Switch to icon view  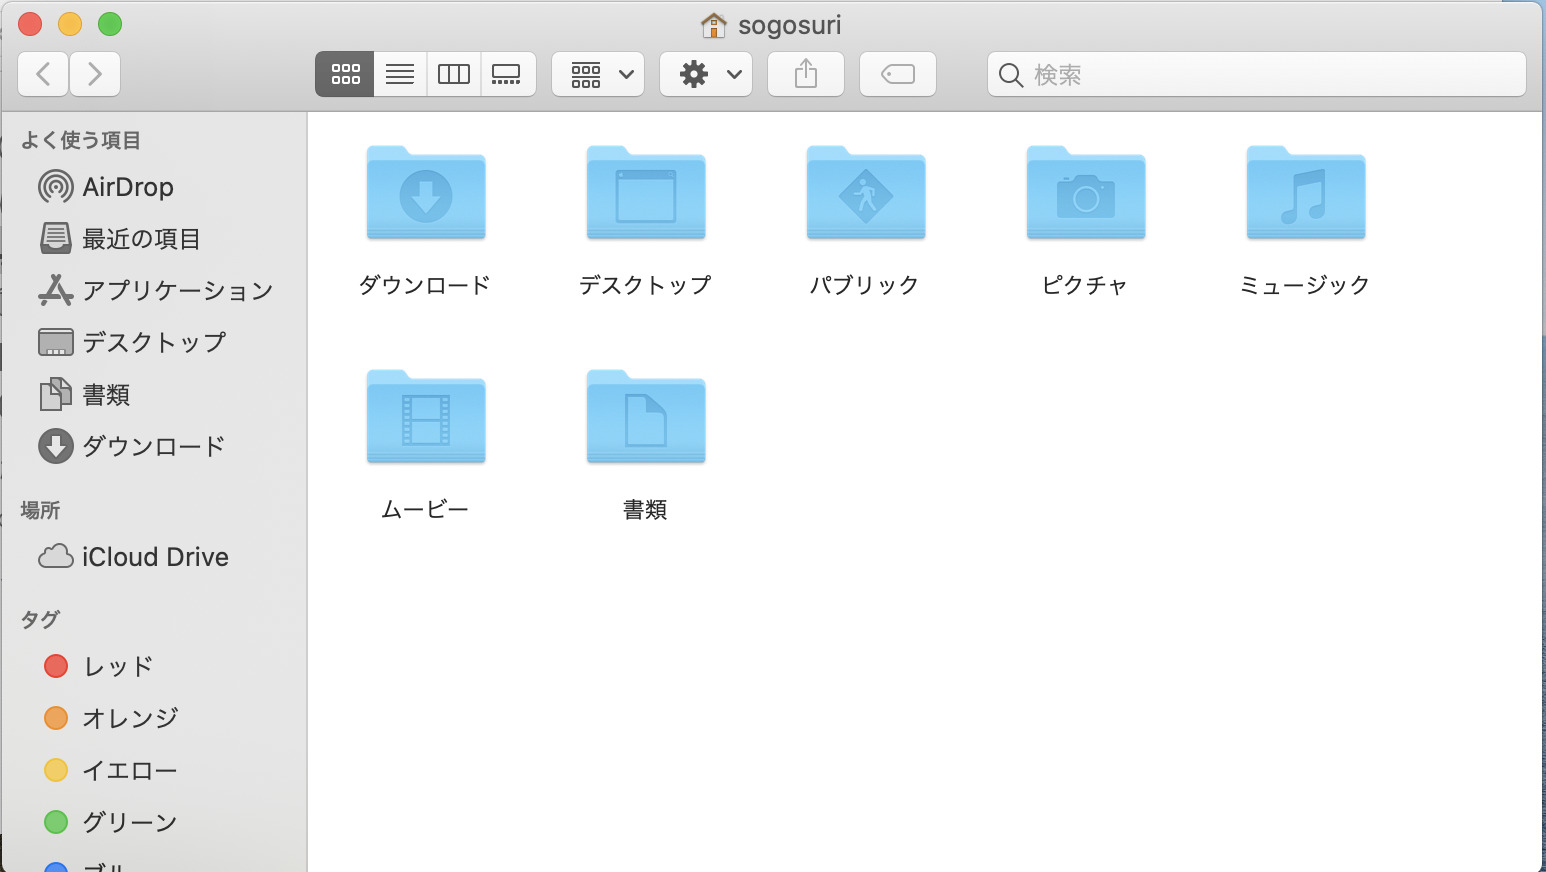click(x=345, y=74)
